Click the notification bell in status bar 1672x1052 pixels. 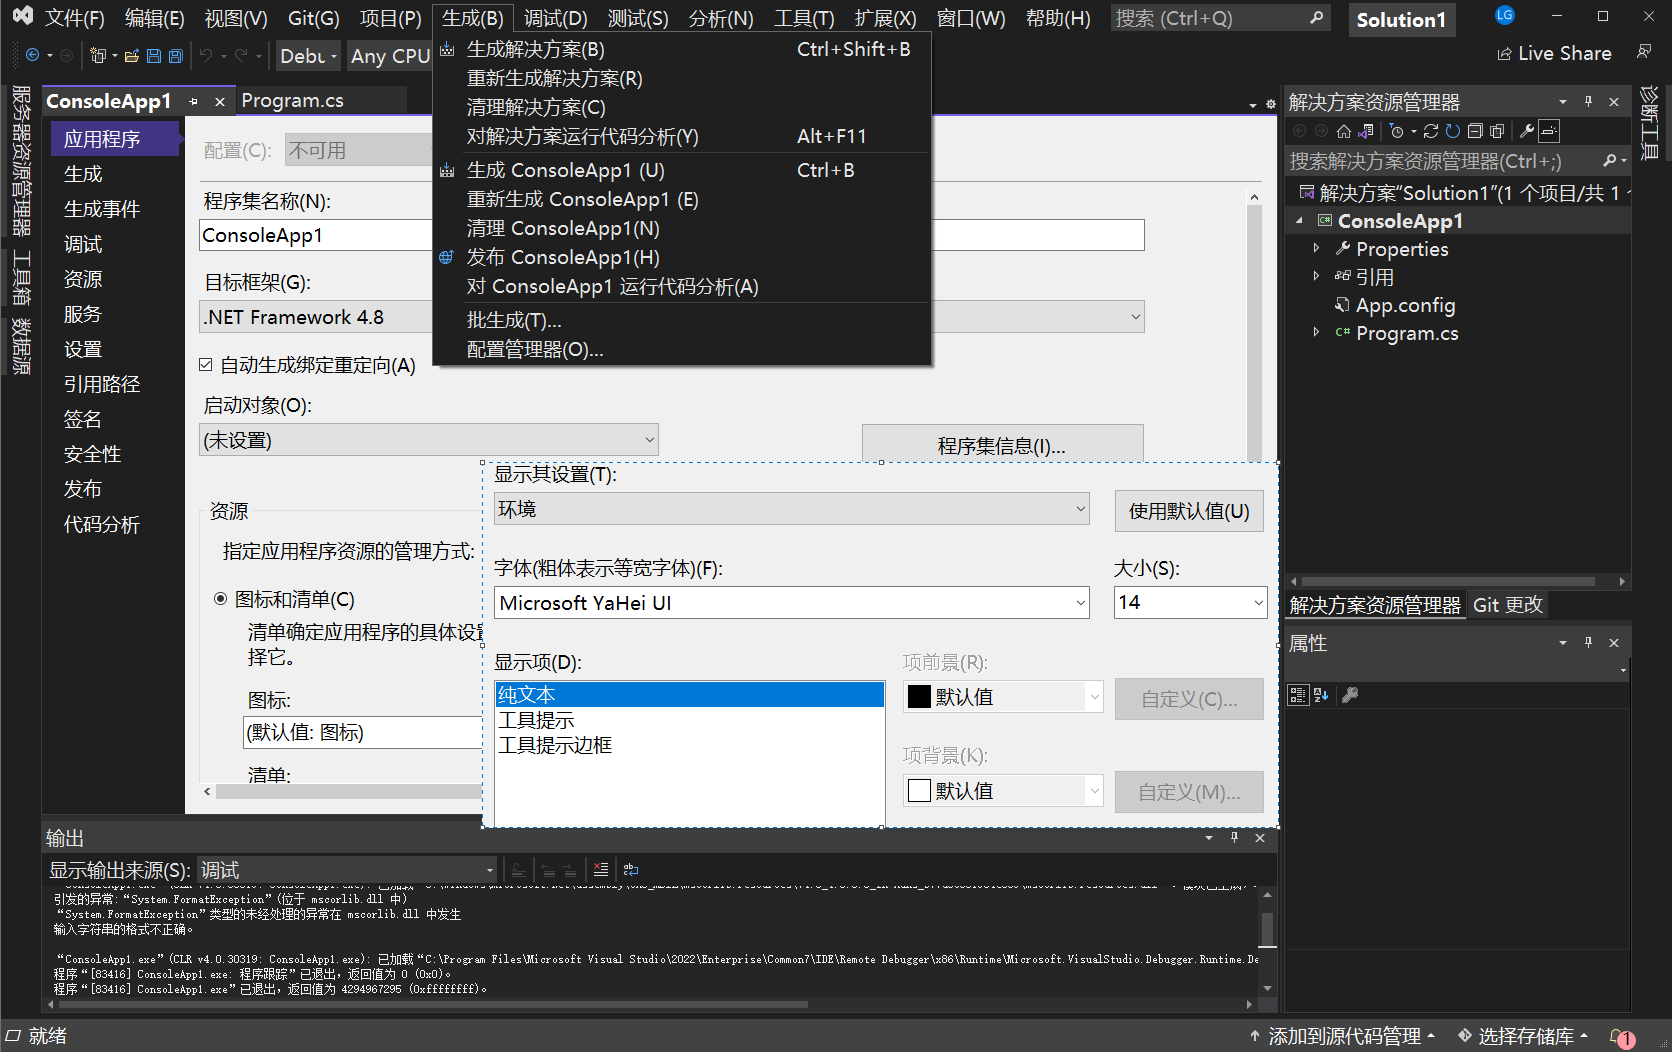[x=1622, y=1037]
